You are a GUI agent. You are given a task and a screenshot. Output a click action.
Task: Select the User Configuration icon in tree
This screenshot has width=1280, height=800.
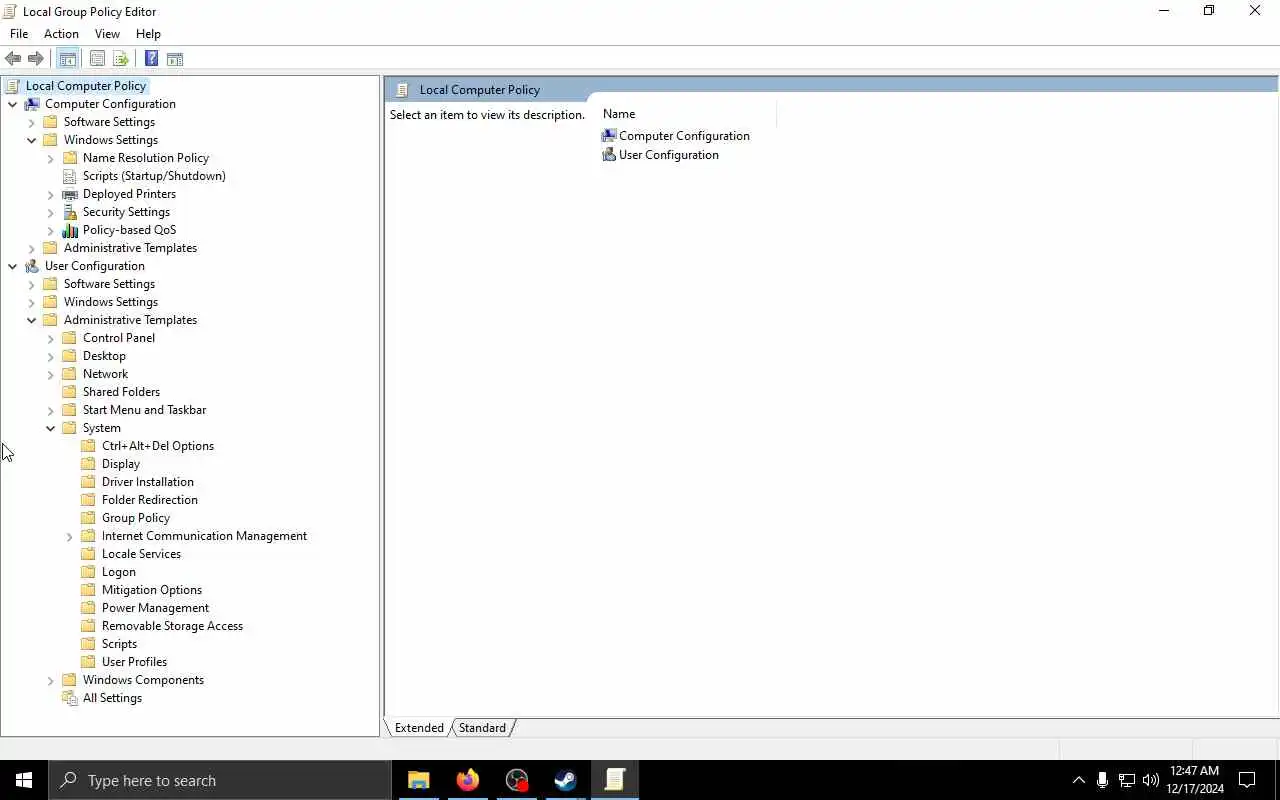point(32,266)
